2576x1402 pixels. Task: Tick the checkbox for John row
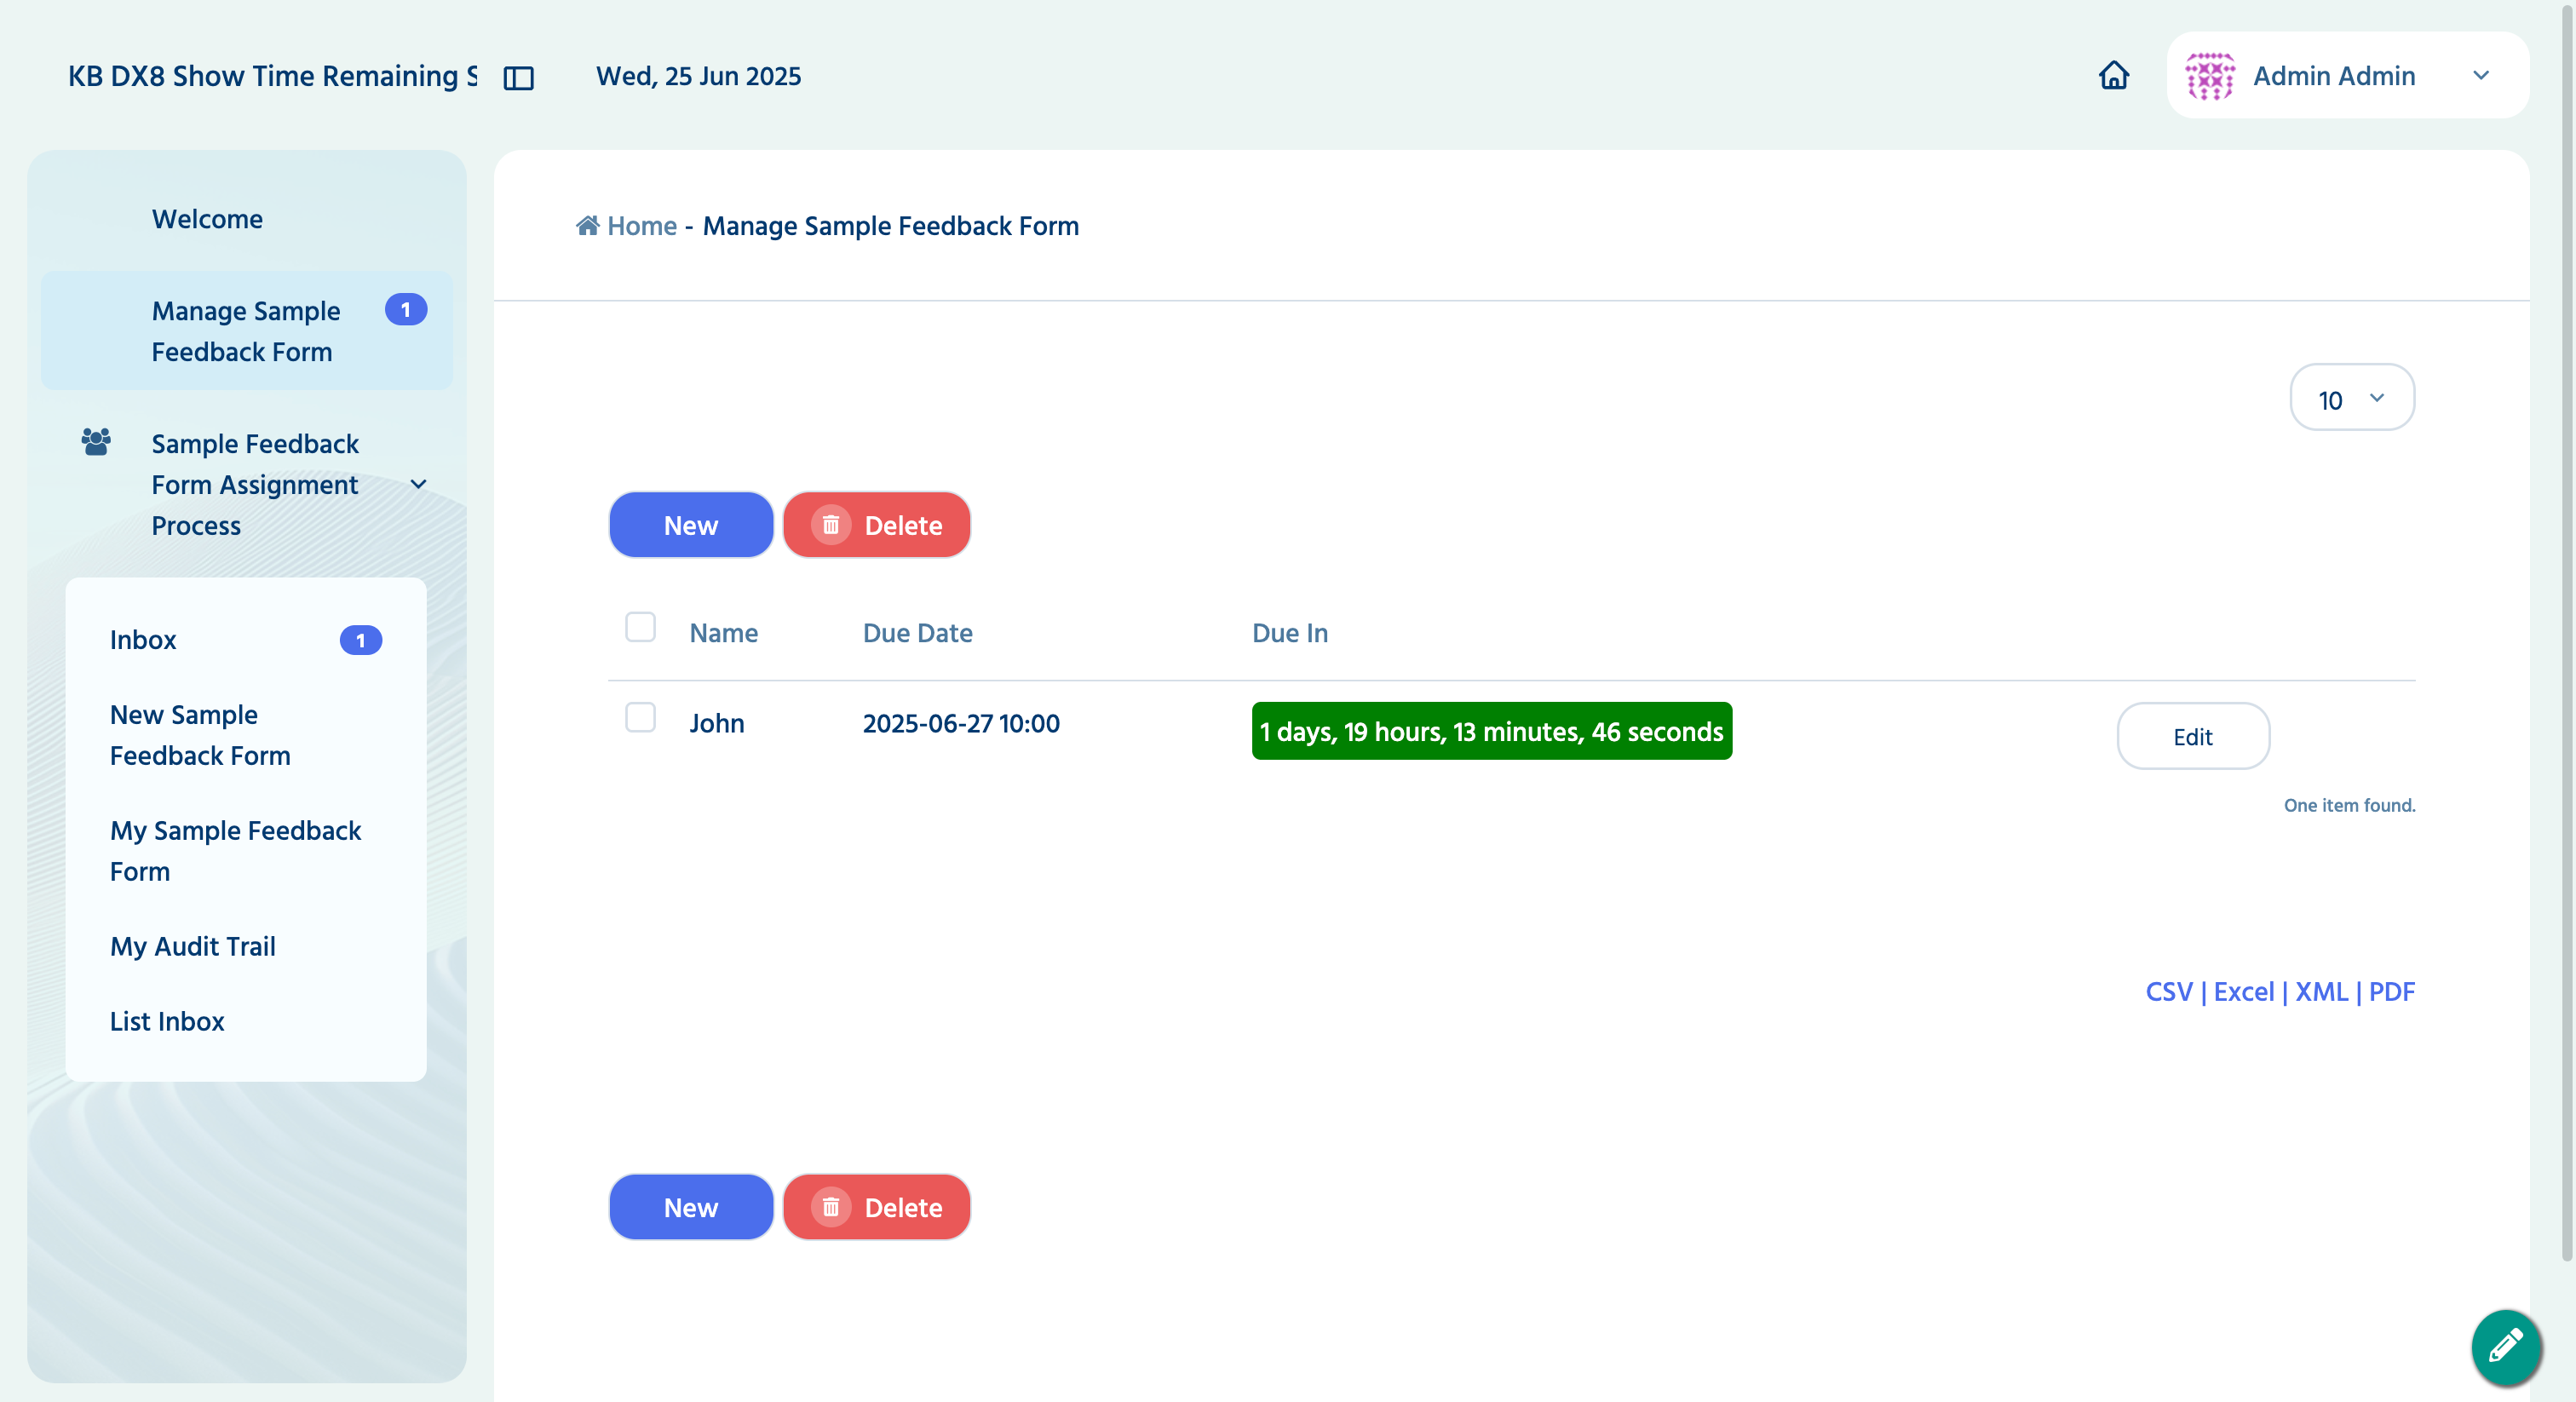click(640, 717)
